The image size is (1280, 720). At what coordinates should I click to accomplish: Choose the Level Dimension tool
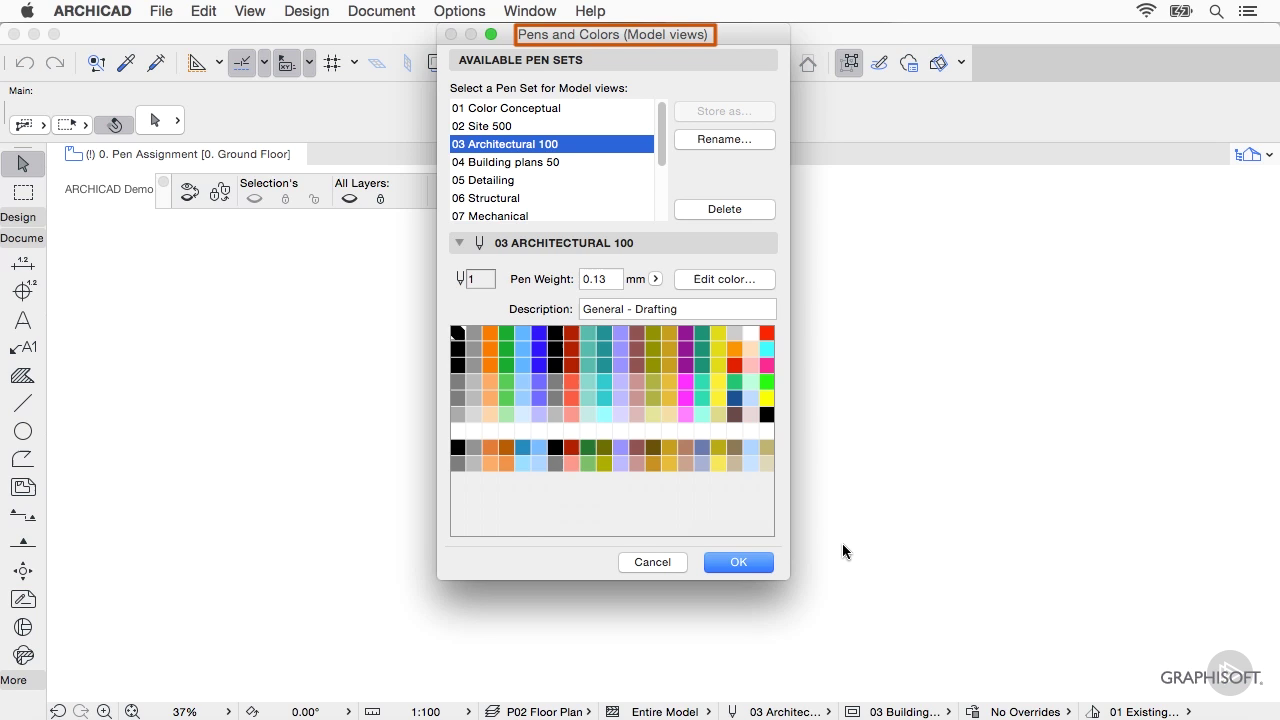(x=23, y=291)
